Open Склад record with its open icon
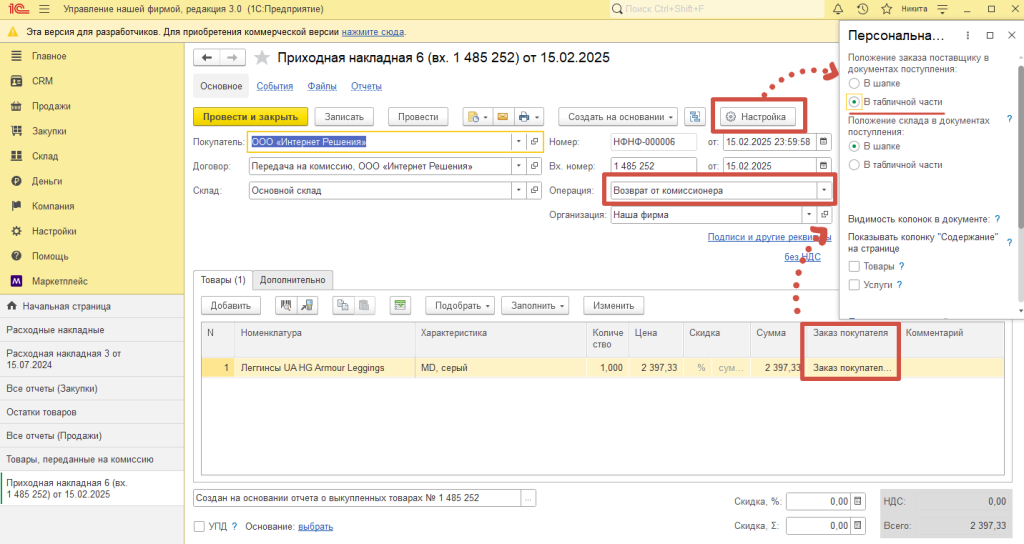Image resolution: width=1024 pixels, height=544 pixels. [x=535, y=190]
